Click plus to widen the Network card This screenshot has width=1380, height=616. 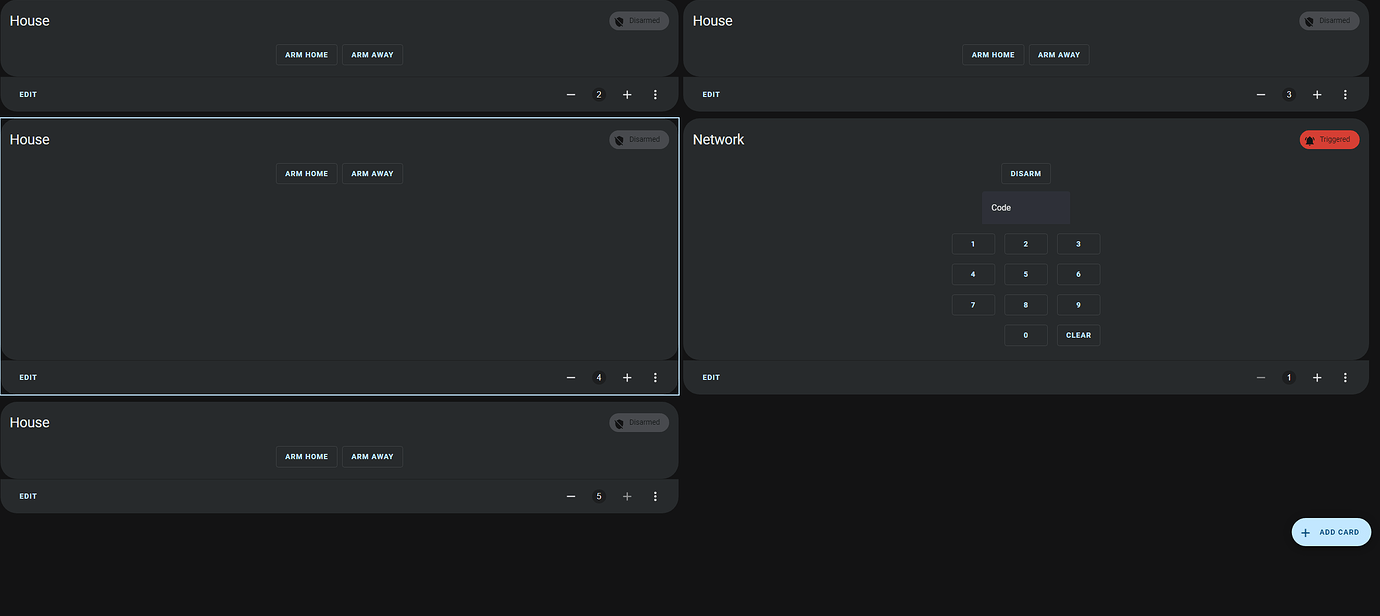[1317, 377]
